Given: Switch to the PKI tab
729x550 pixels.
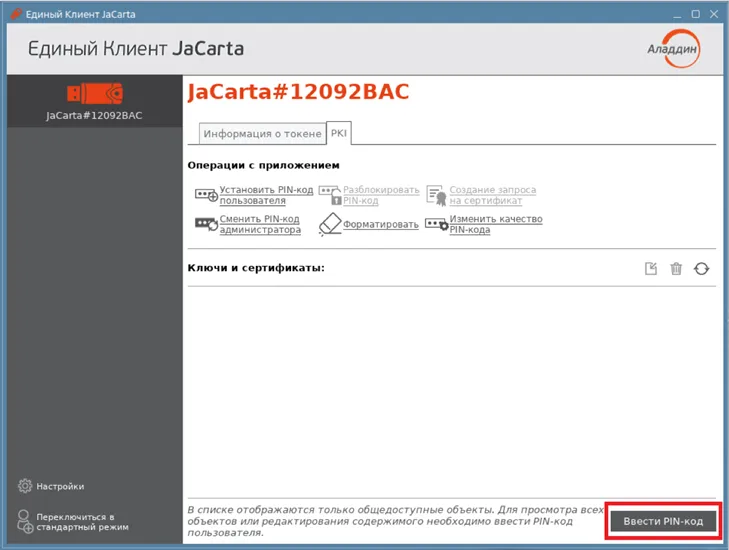Looking at the screenshot, I should coord(339,133).
